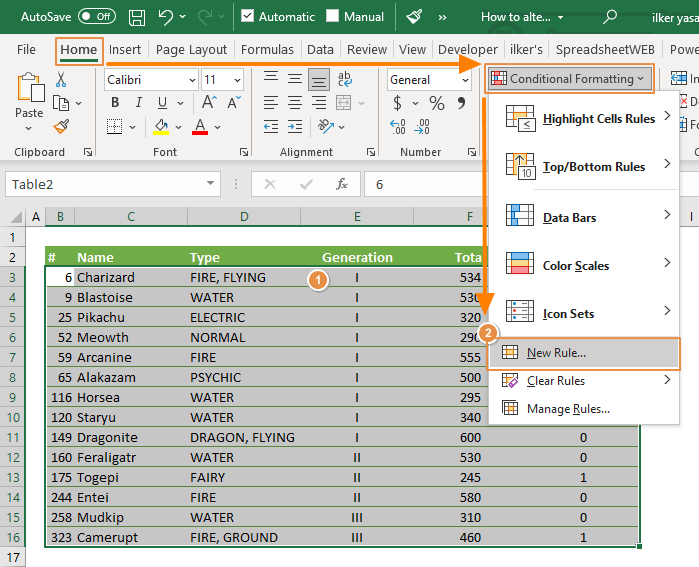
Task: Click the Save icon in title bar
Action: tap(137, 17)
